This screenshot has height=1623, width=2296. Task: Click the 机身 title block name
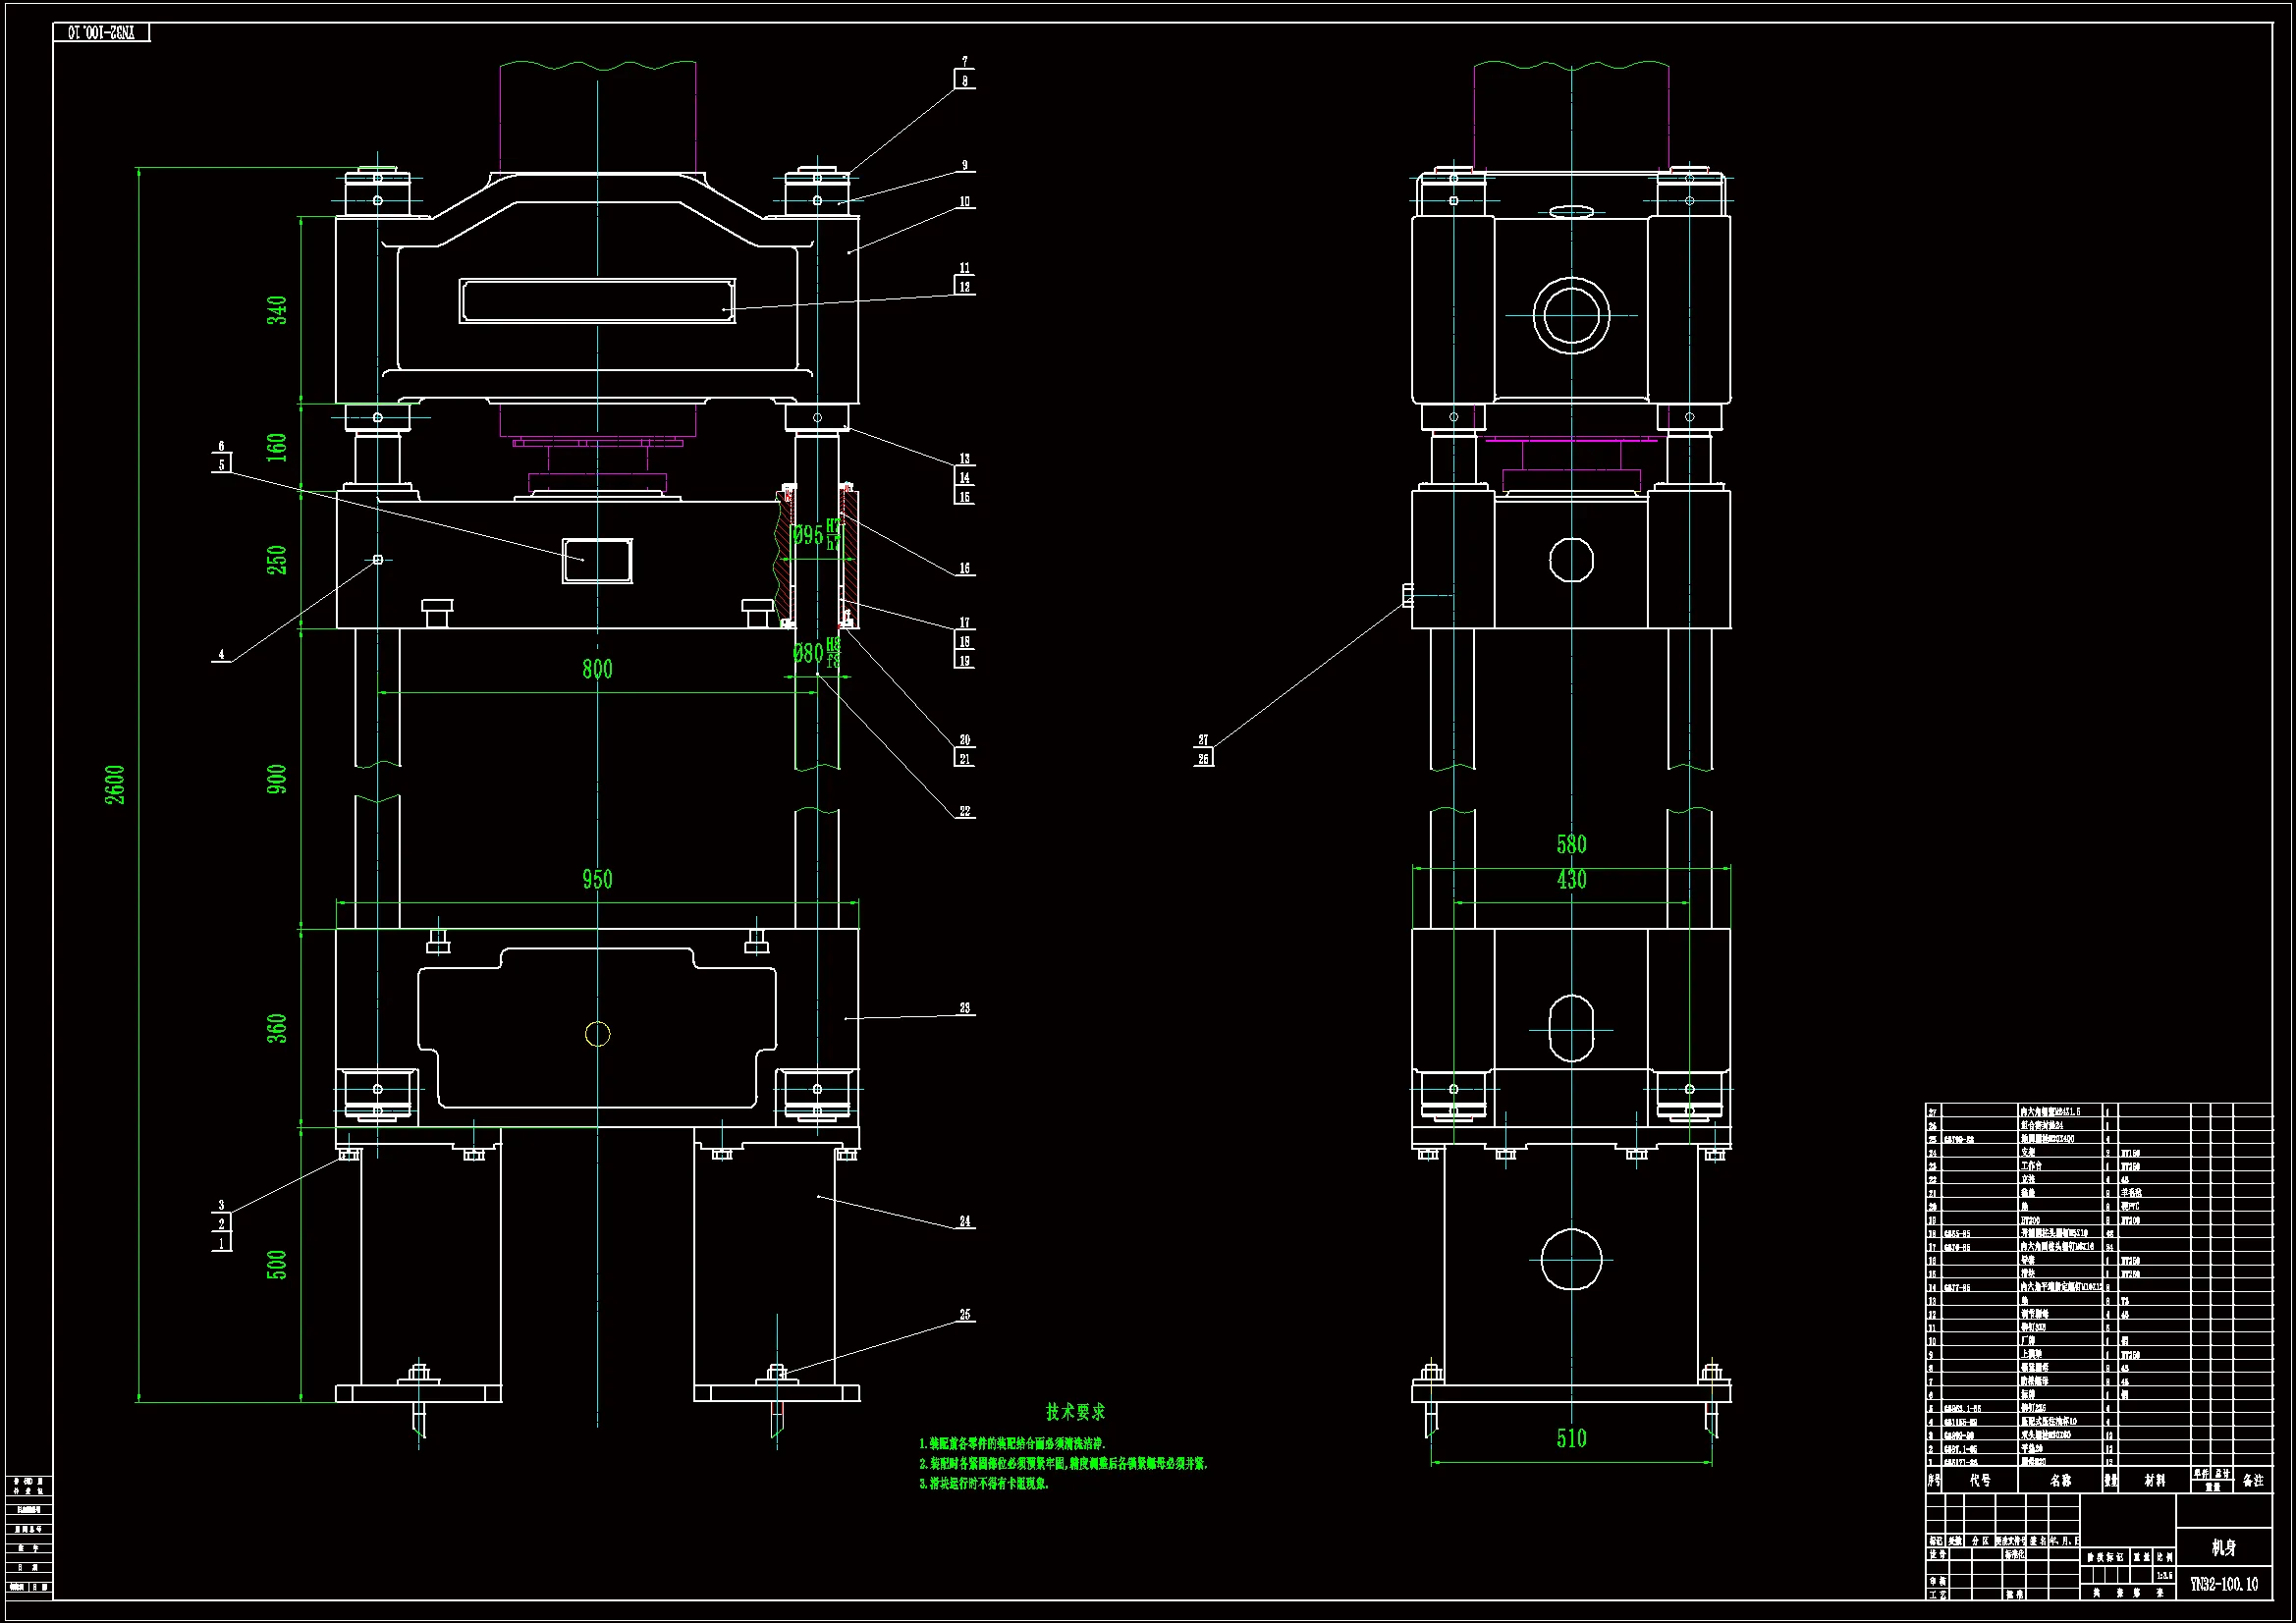[2223, 1548]
